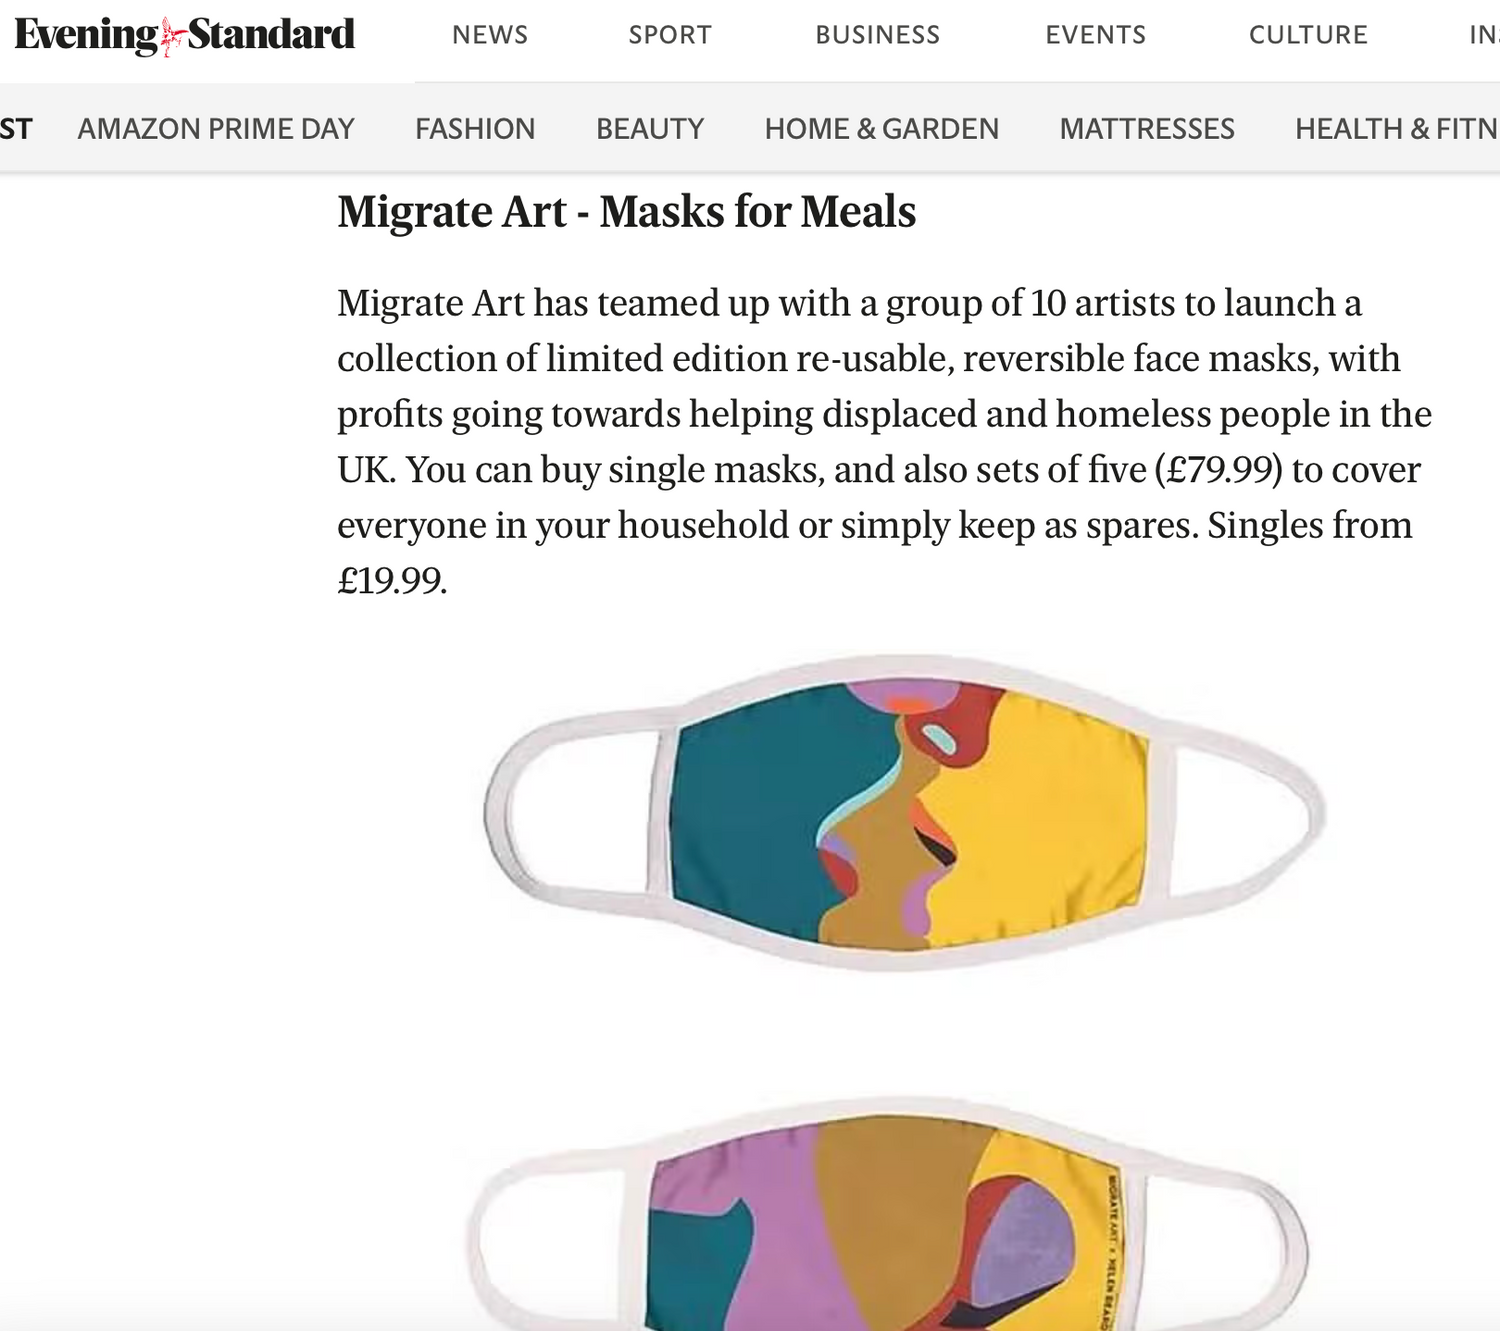Navigate to the Culture section

click(x=1308, y=35)
